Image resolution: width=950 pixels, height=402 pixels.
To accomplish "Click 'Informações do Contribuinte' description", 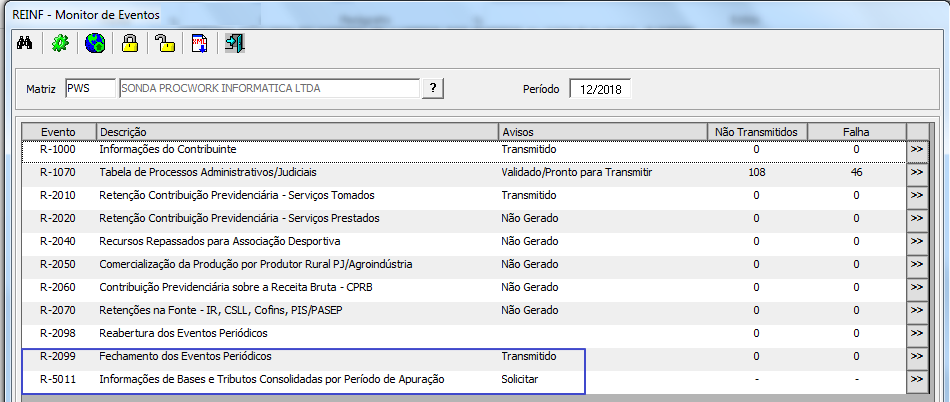I will [x=168, y=149].
